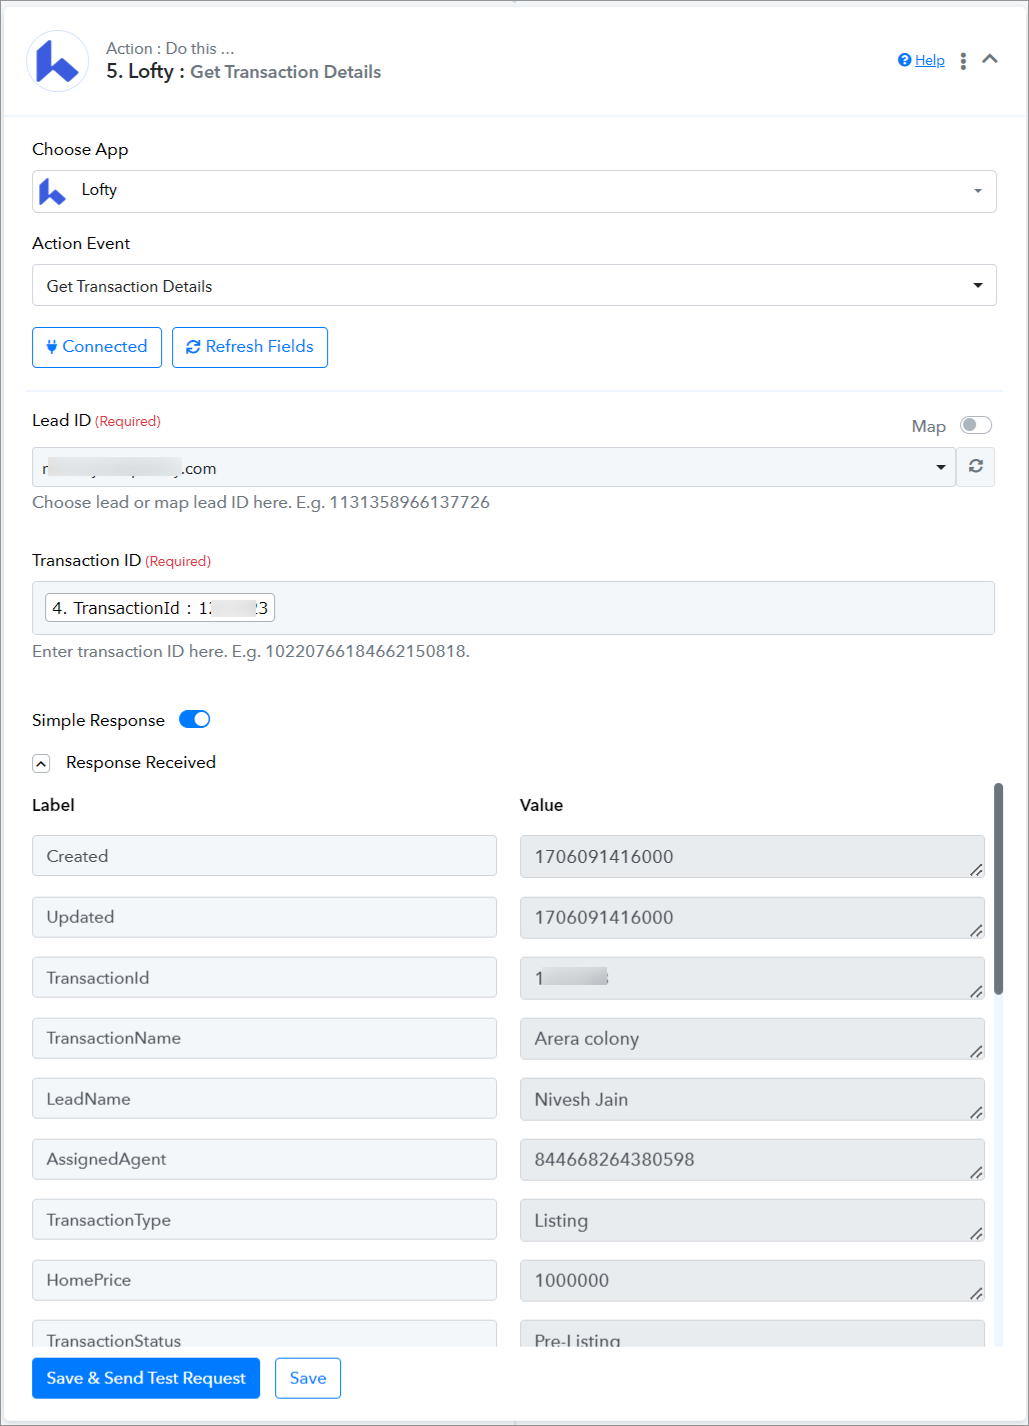Image resolution: width=1029 pixels, height=1426 pixels.
Task: Click the Transaction ID input field
Action: coord(514,608)
